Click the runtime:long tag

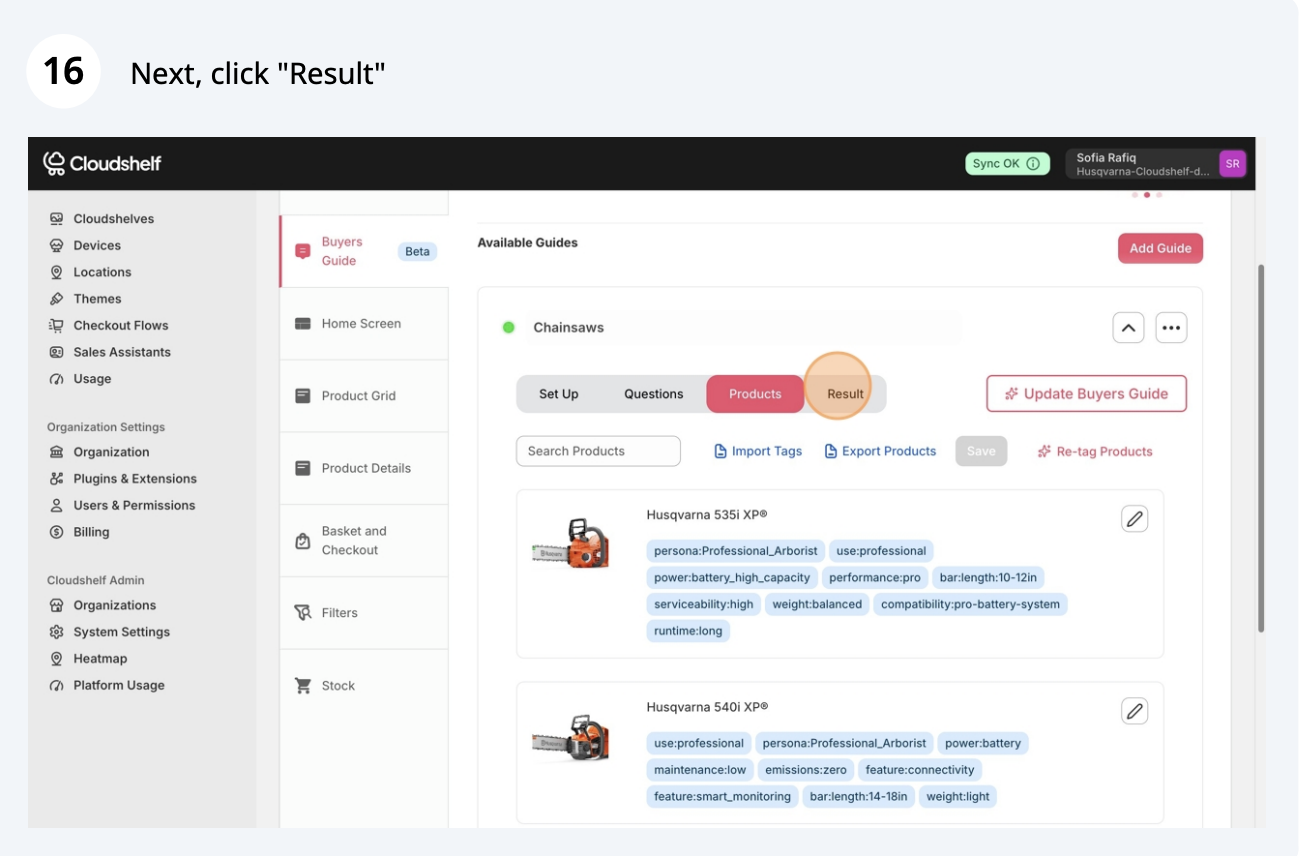pos(688,631)
